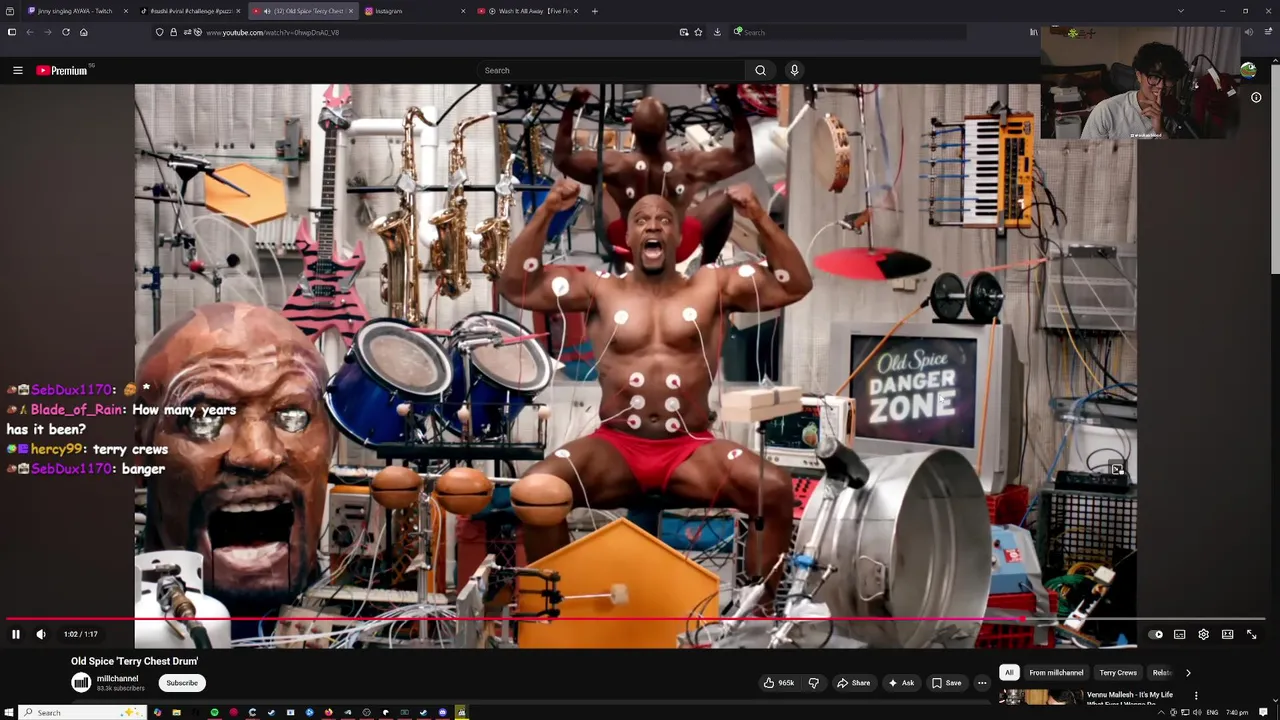Start voice search with microphone
The height and width of the screenshot is (720, 1280).
pos(794,70)
